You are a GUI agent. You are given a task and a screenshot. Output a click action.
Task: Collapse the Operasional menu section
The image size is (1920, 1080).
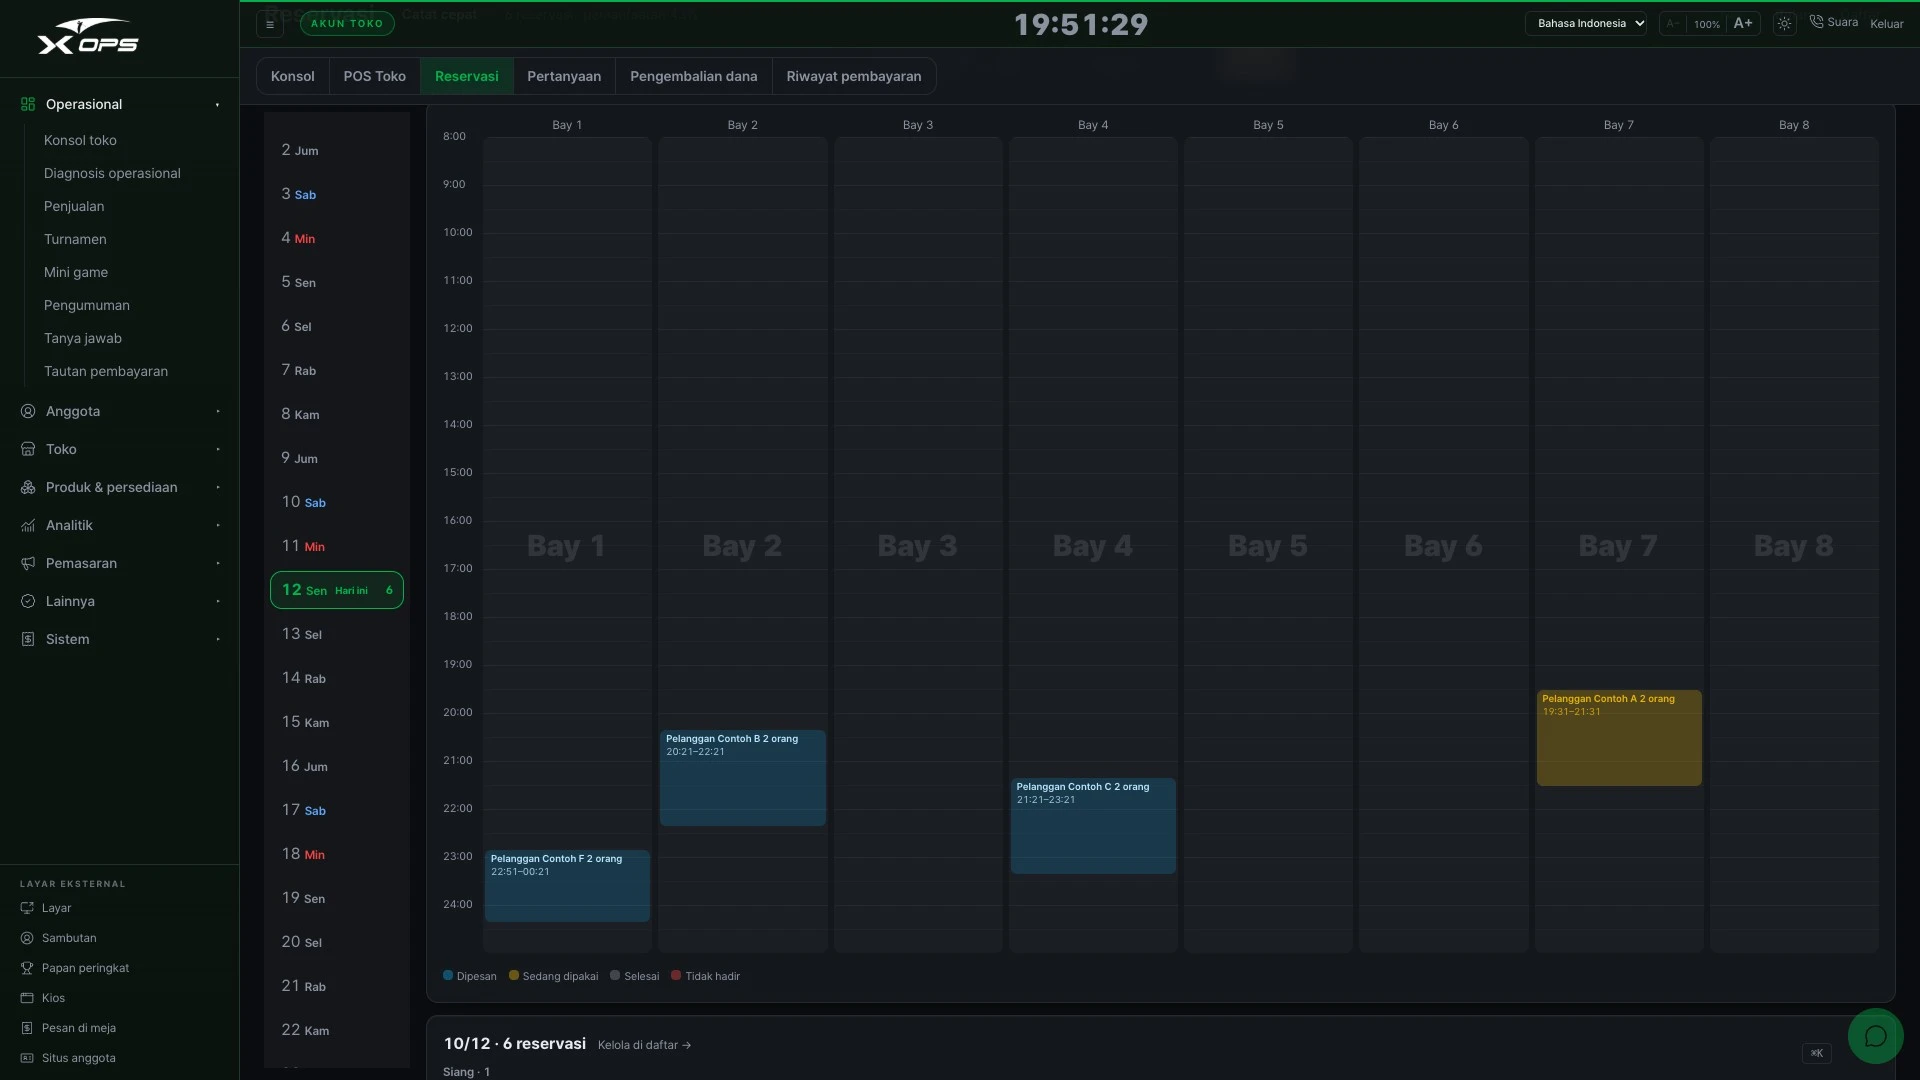[120, 104]
